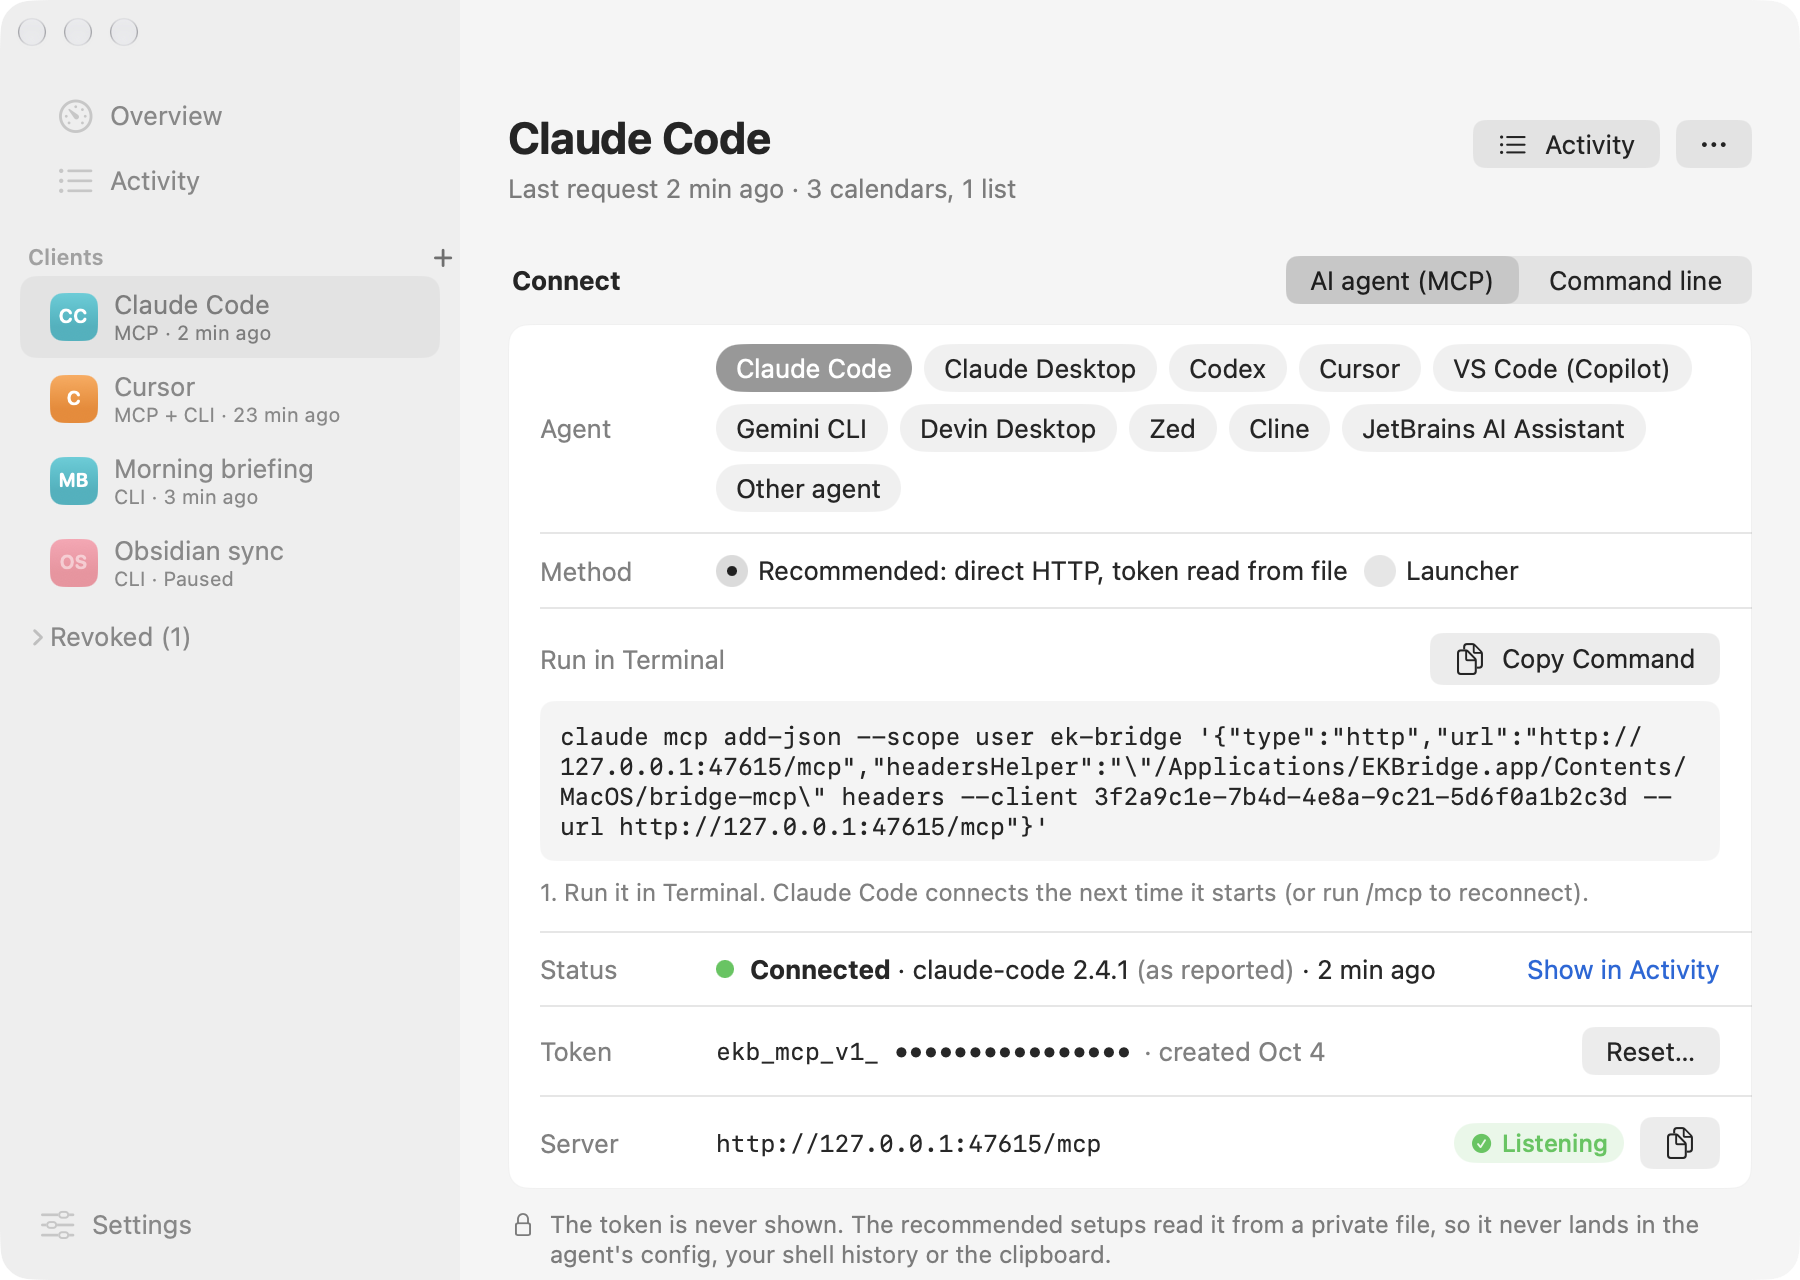Click the Reset... token button

(1651, 1052)
